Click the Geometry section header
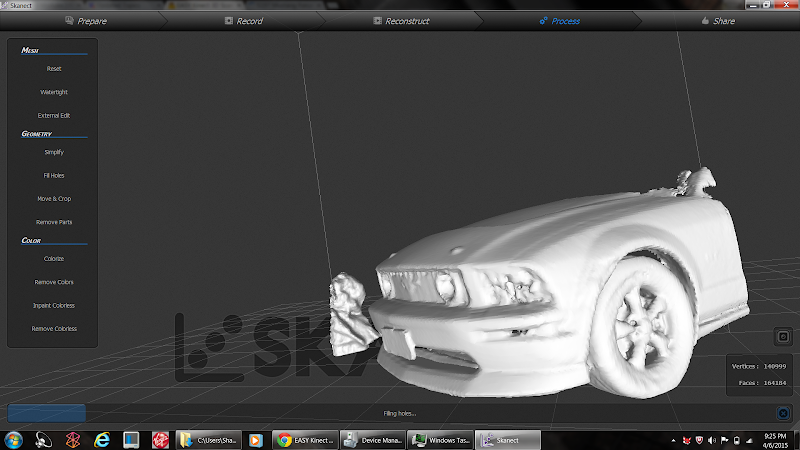The image size is (800, 450). point(36,134)
